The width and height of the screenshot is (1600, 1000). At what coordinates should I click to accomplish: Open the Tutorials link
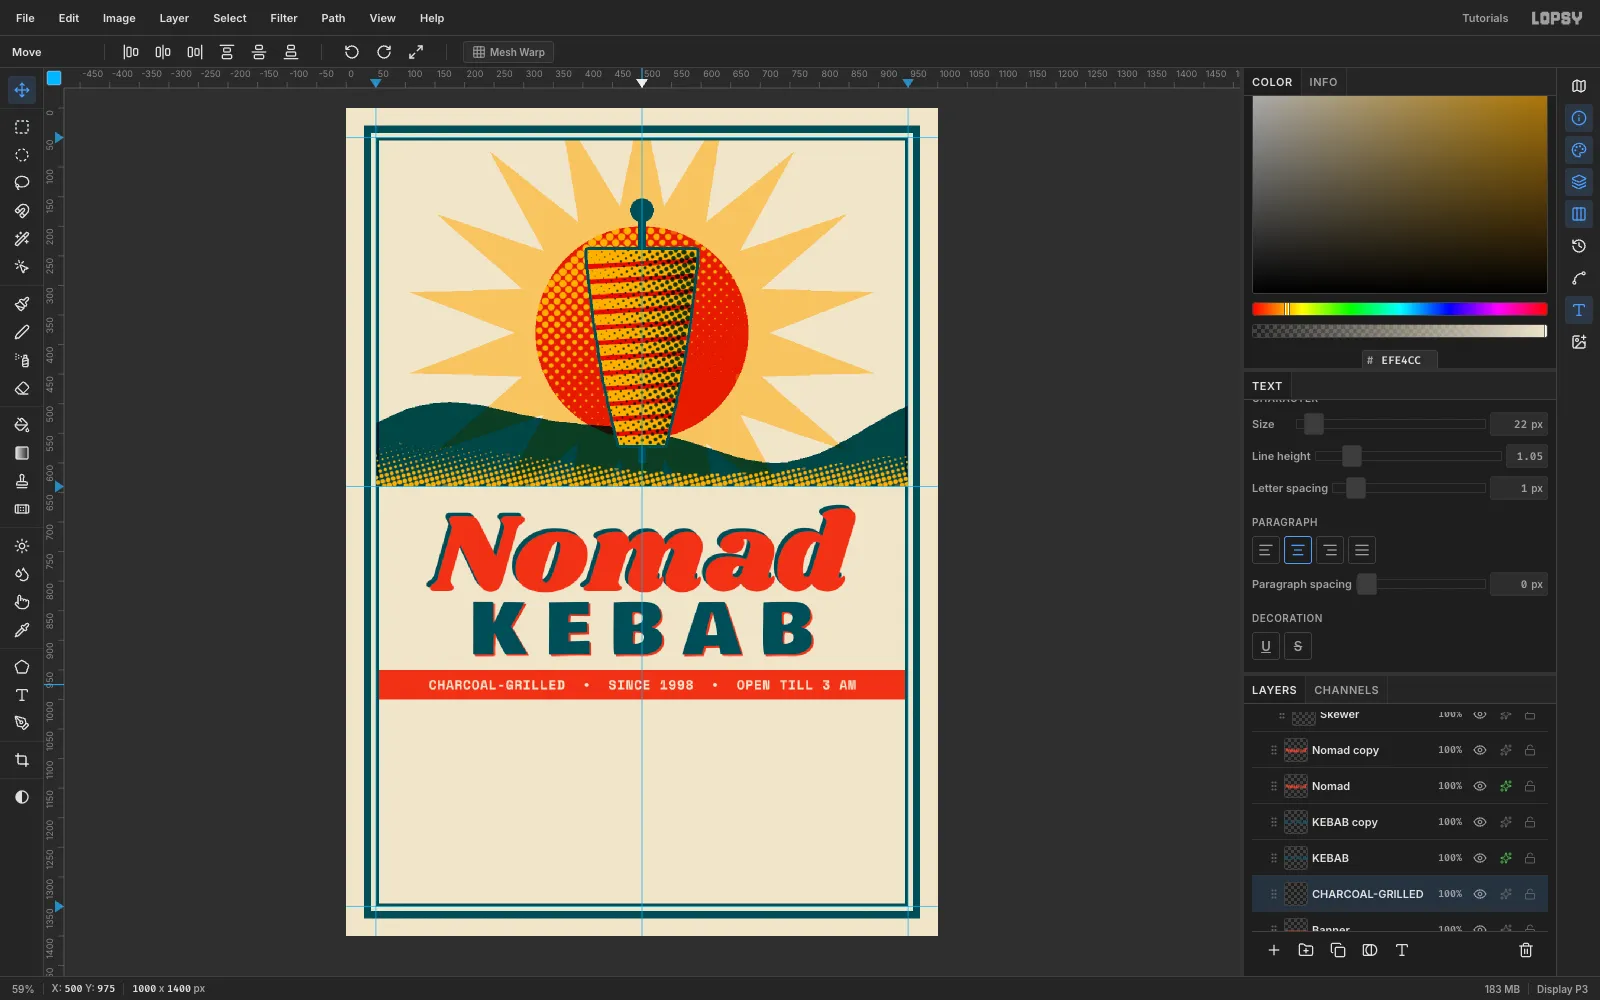pyautogui.click(x=1485, y=18)
